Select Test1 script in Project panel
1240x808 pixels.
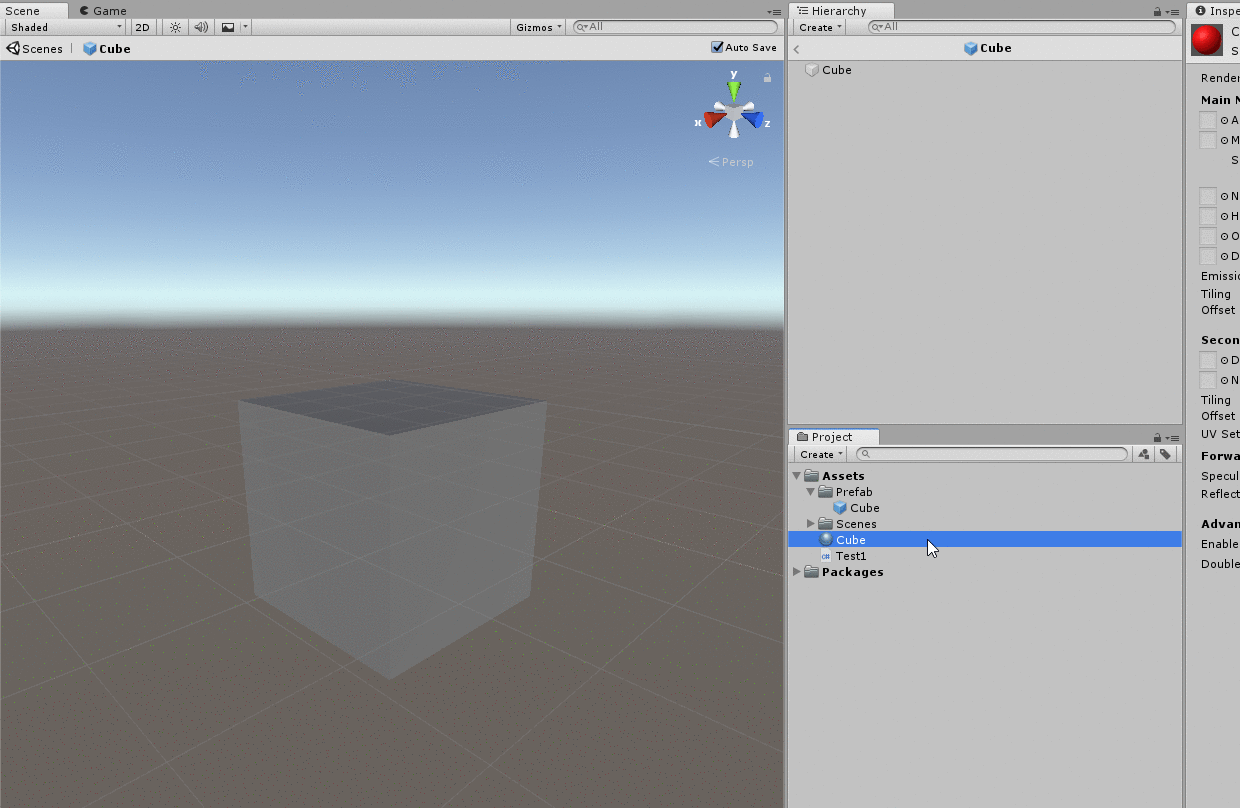(x=851, y=556)
